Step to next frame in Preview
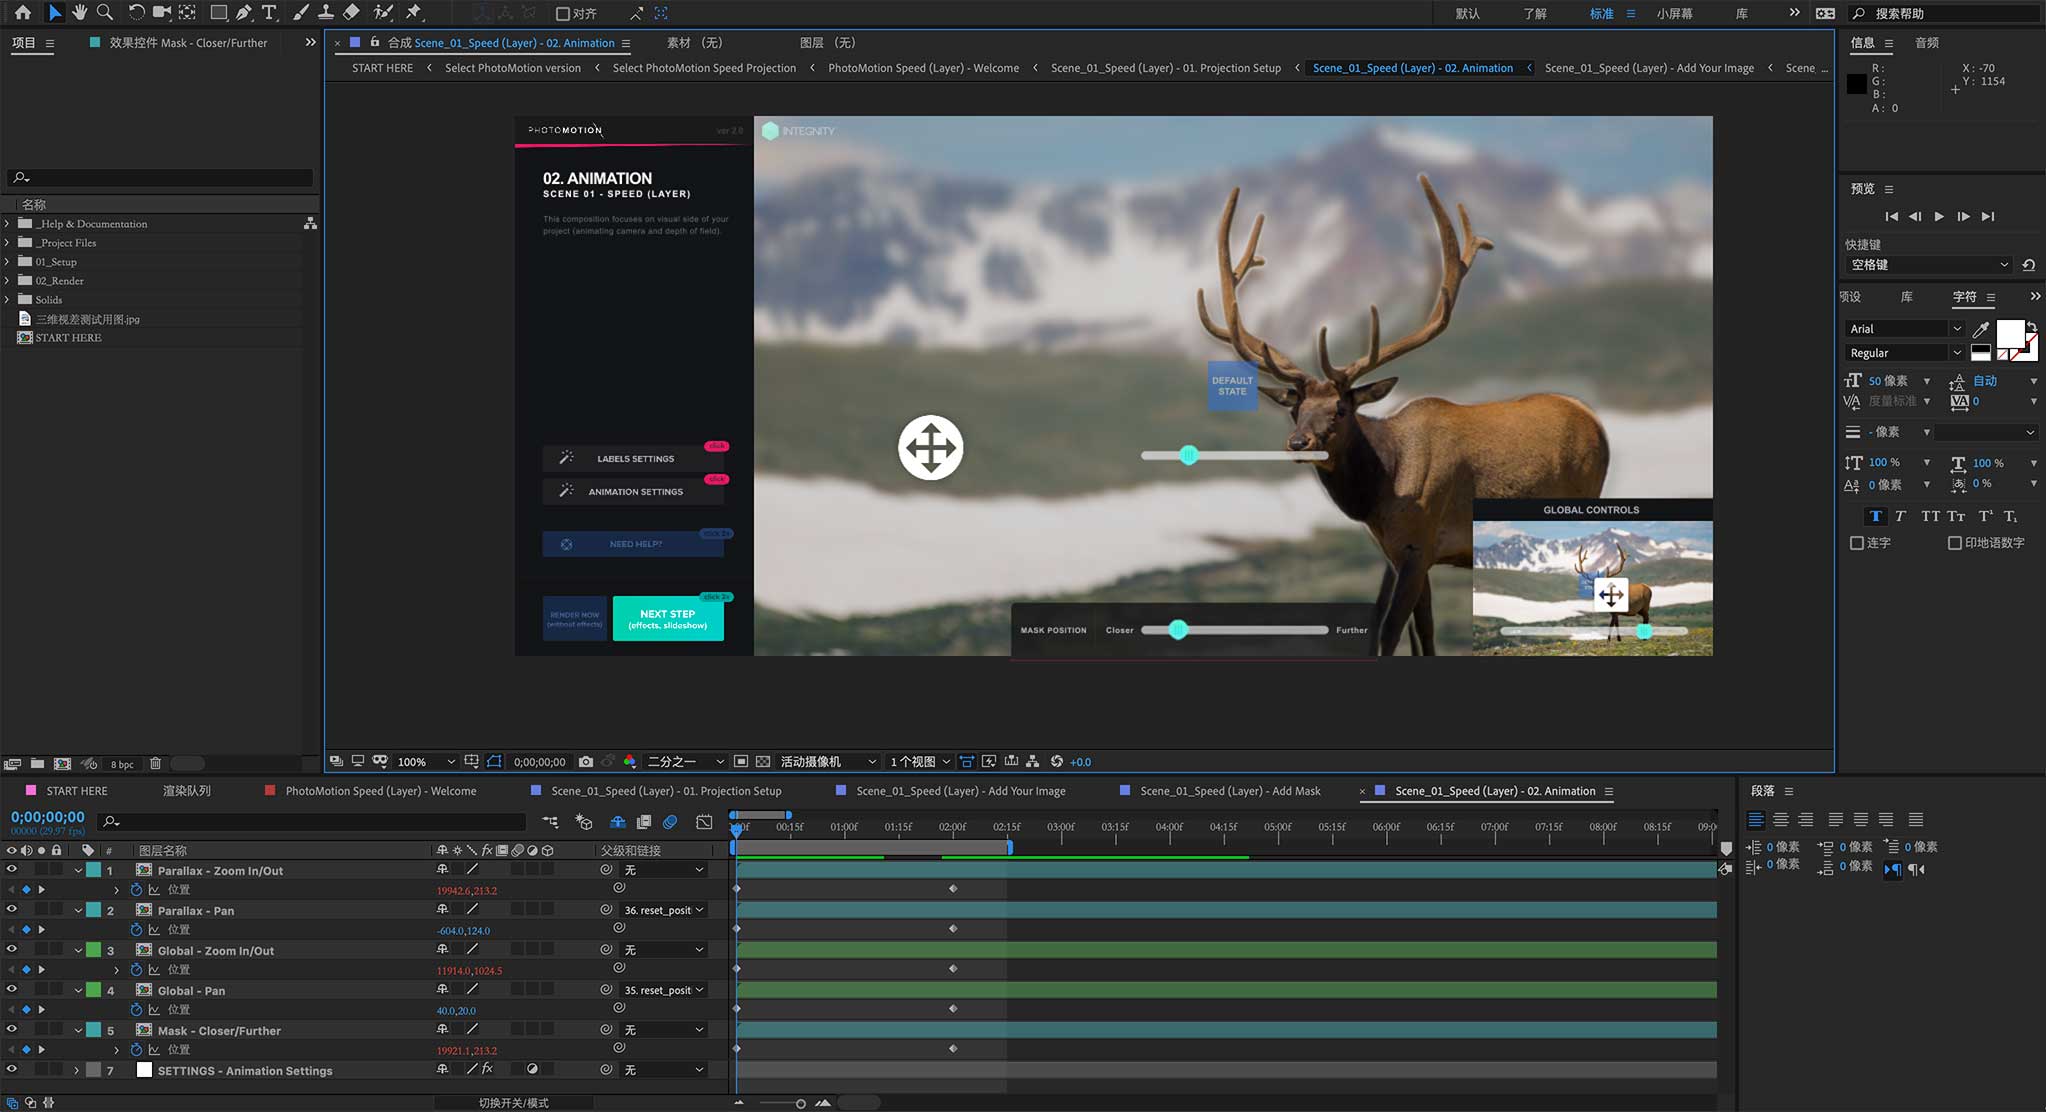 click(x=1963, y=216)
